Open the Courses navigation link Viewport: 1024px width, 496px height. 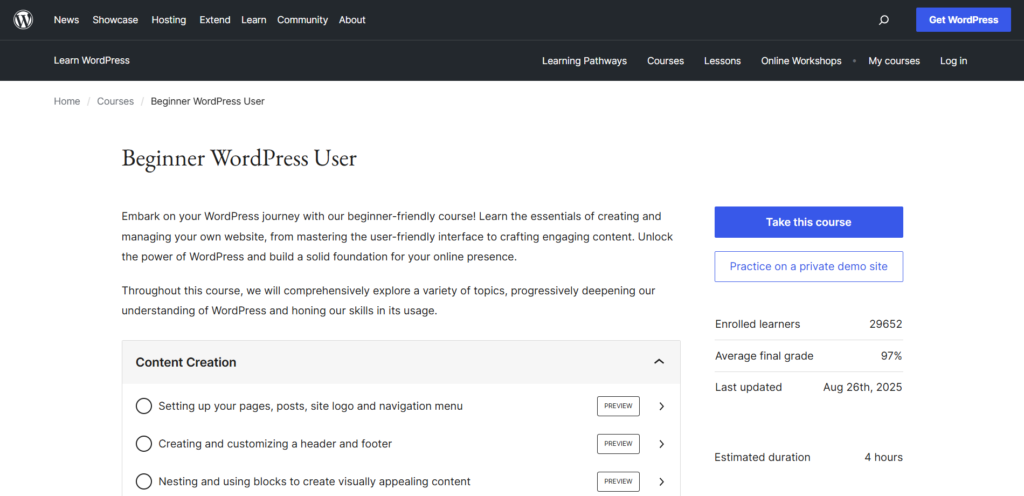point(665,61)
